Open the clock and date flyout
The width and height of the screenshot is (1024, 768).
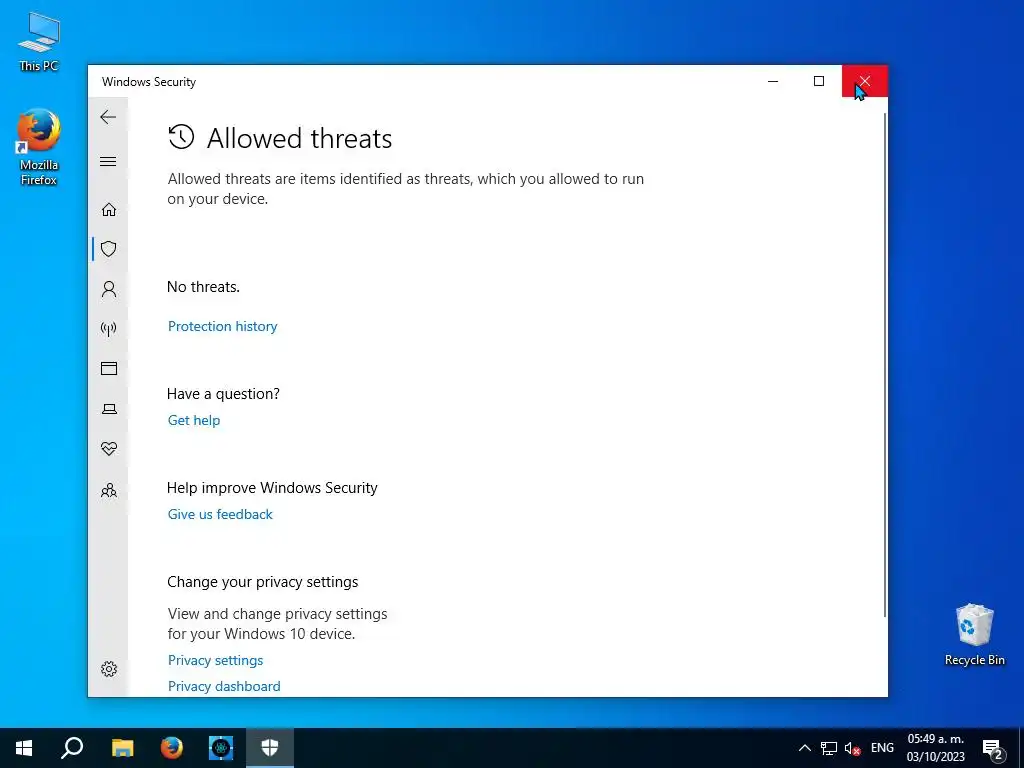[935, 748]
